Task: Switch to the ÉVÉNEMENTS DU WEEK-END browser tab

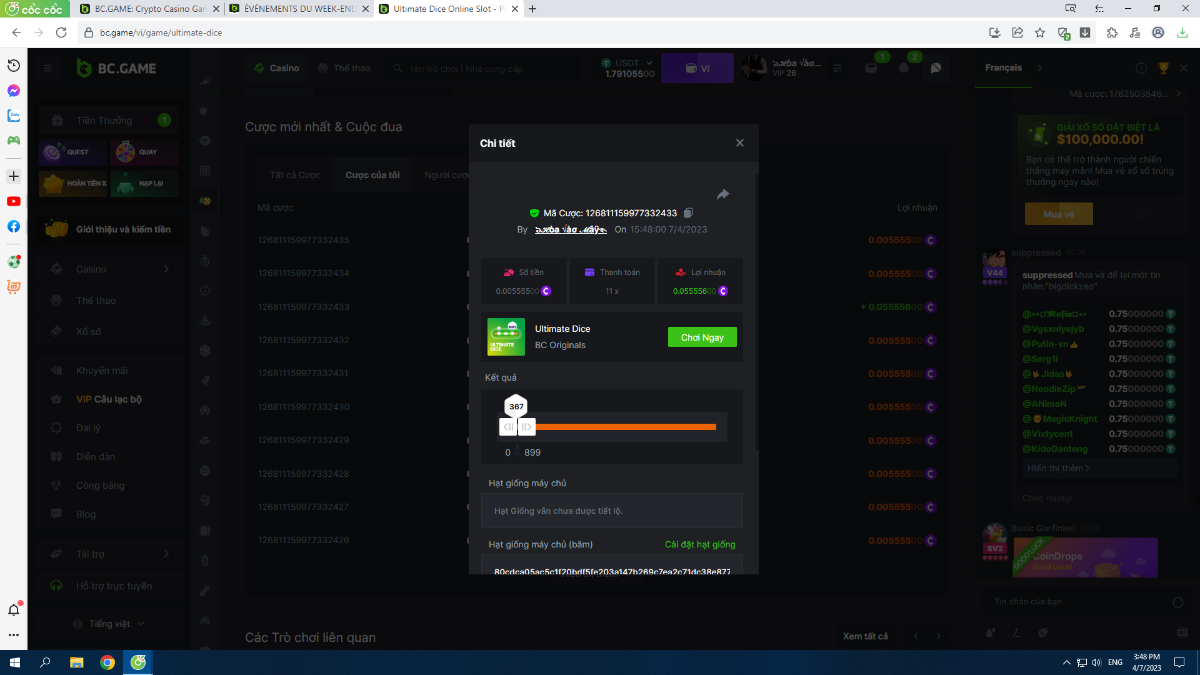Action: pyautogui.click(x=297, y=9)
